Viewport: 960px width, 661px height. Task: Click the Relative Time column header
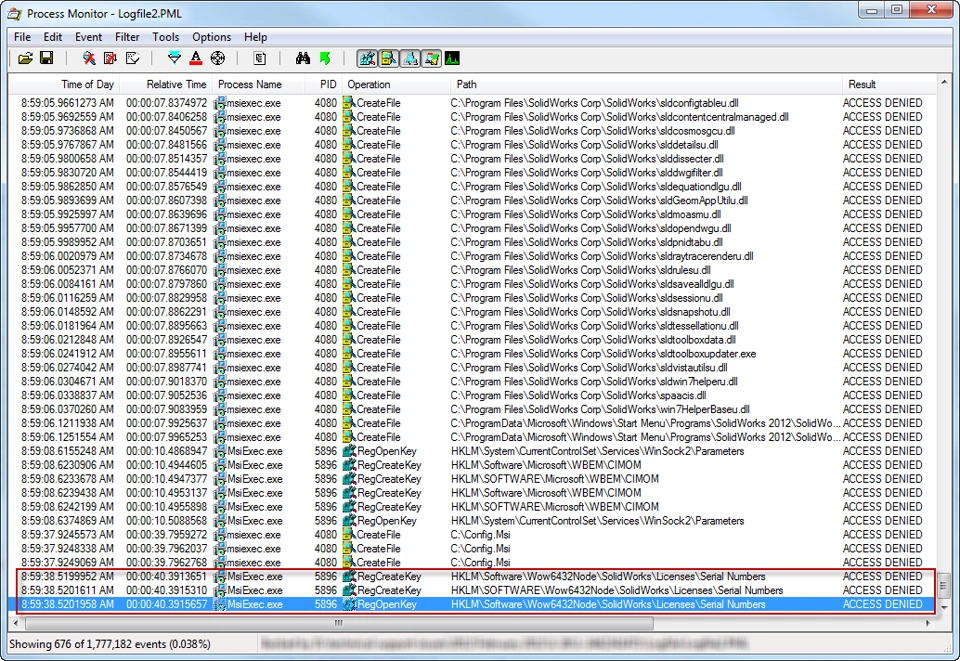click(165, 84)
